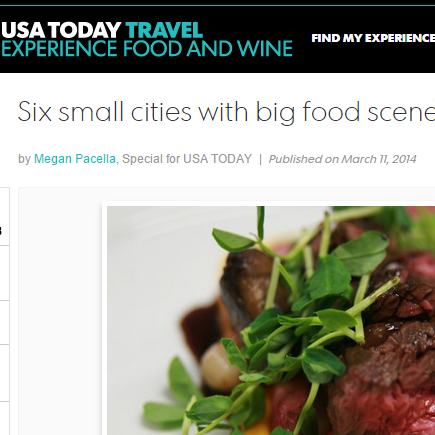
Task: Open author Megan Pacella's profile link
Action: click(75, 159)
